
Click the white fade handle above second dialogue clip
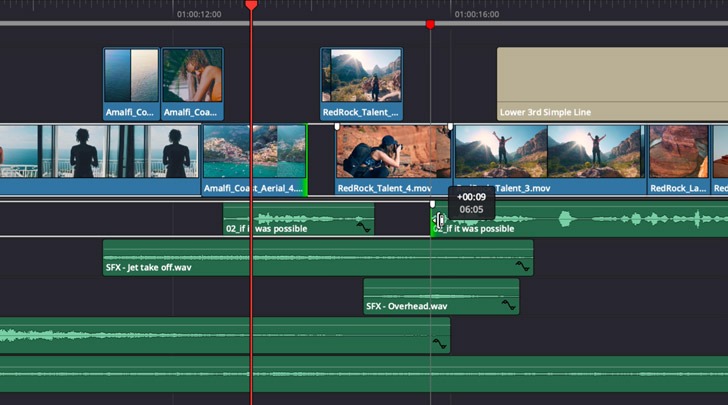pyautogui.click(x=433, y=204)
